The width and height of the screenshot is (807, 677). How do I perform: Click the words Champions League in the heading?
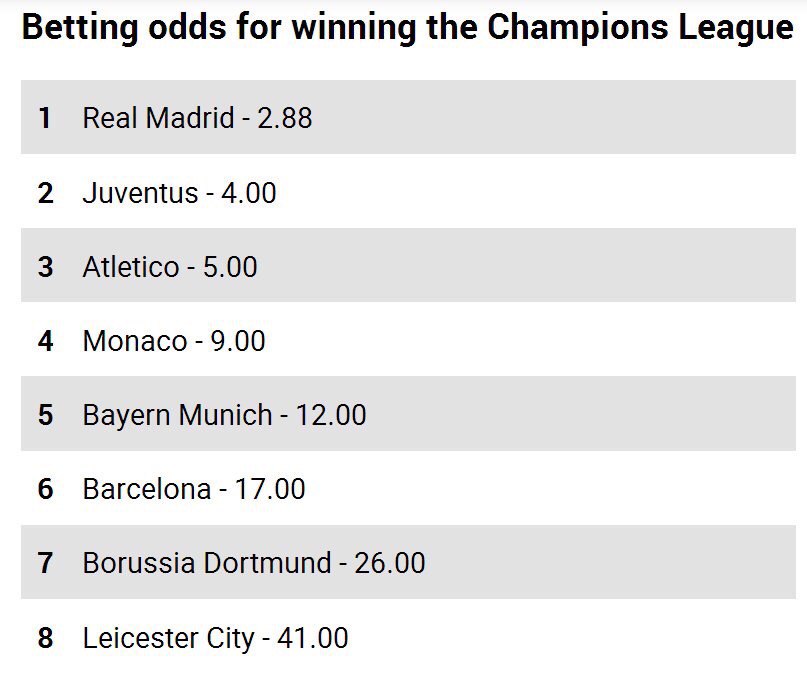click(x=640, y=27)
